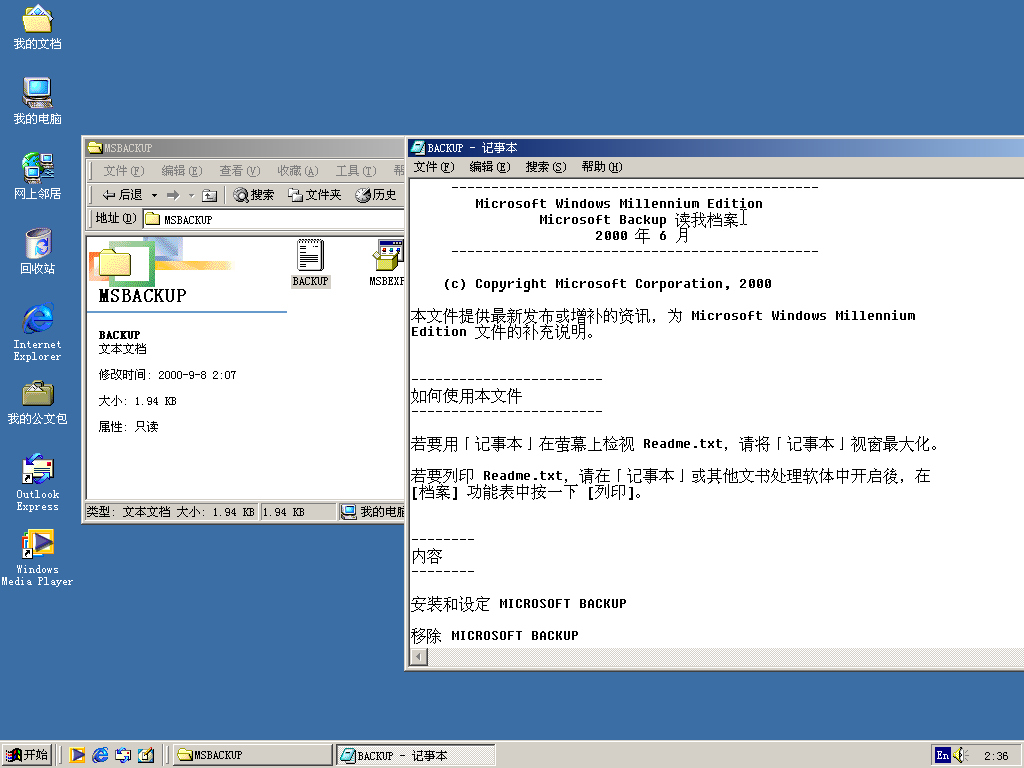Open 收藏(A) menu in MSBACKUP window
The height and width of the screenshot is (768, 1024).
[298, 171]
